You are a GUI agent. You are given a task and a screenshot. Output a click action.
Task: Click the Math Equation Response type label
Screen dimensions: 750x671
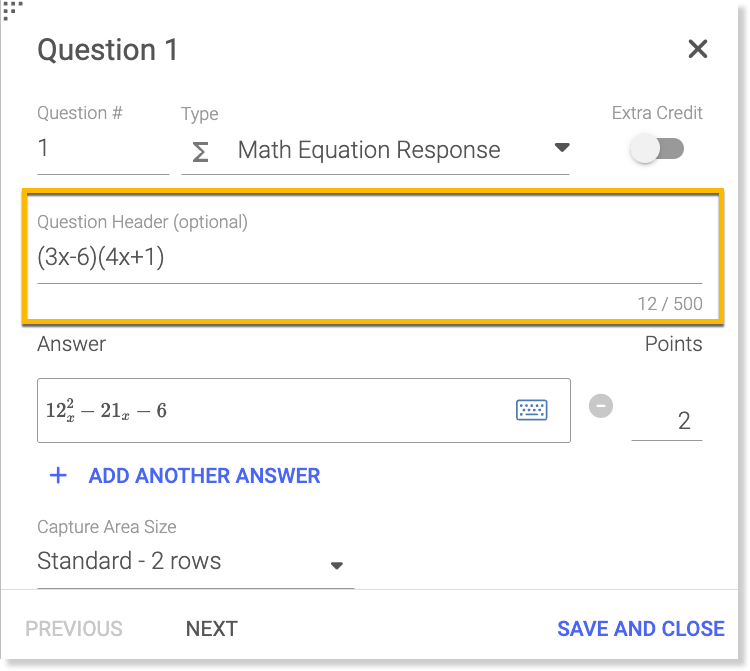(369, 150)
